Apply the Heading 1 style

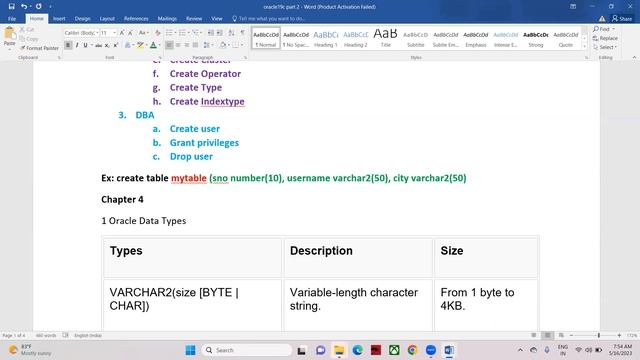click(326, 38)
